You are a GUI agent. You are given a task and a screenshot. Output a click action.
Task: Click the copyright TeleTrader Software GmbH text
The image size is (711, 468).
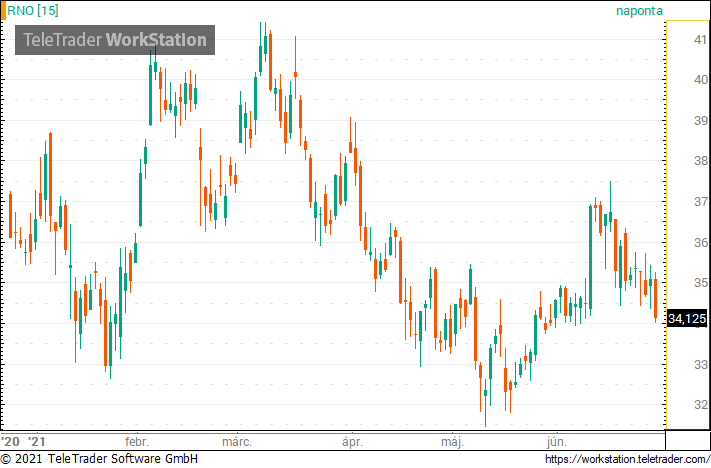coord(99,458)
